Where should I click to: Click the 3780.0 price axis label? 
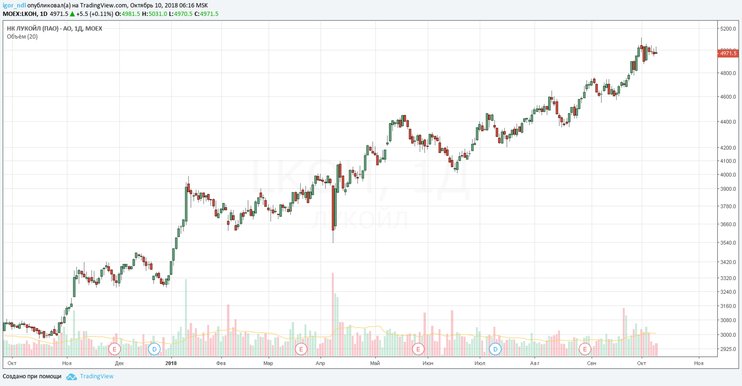pyautogui.click(x=729, y=206)
